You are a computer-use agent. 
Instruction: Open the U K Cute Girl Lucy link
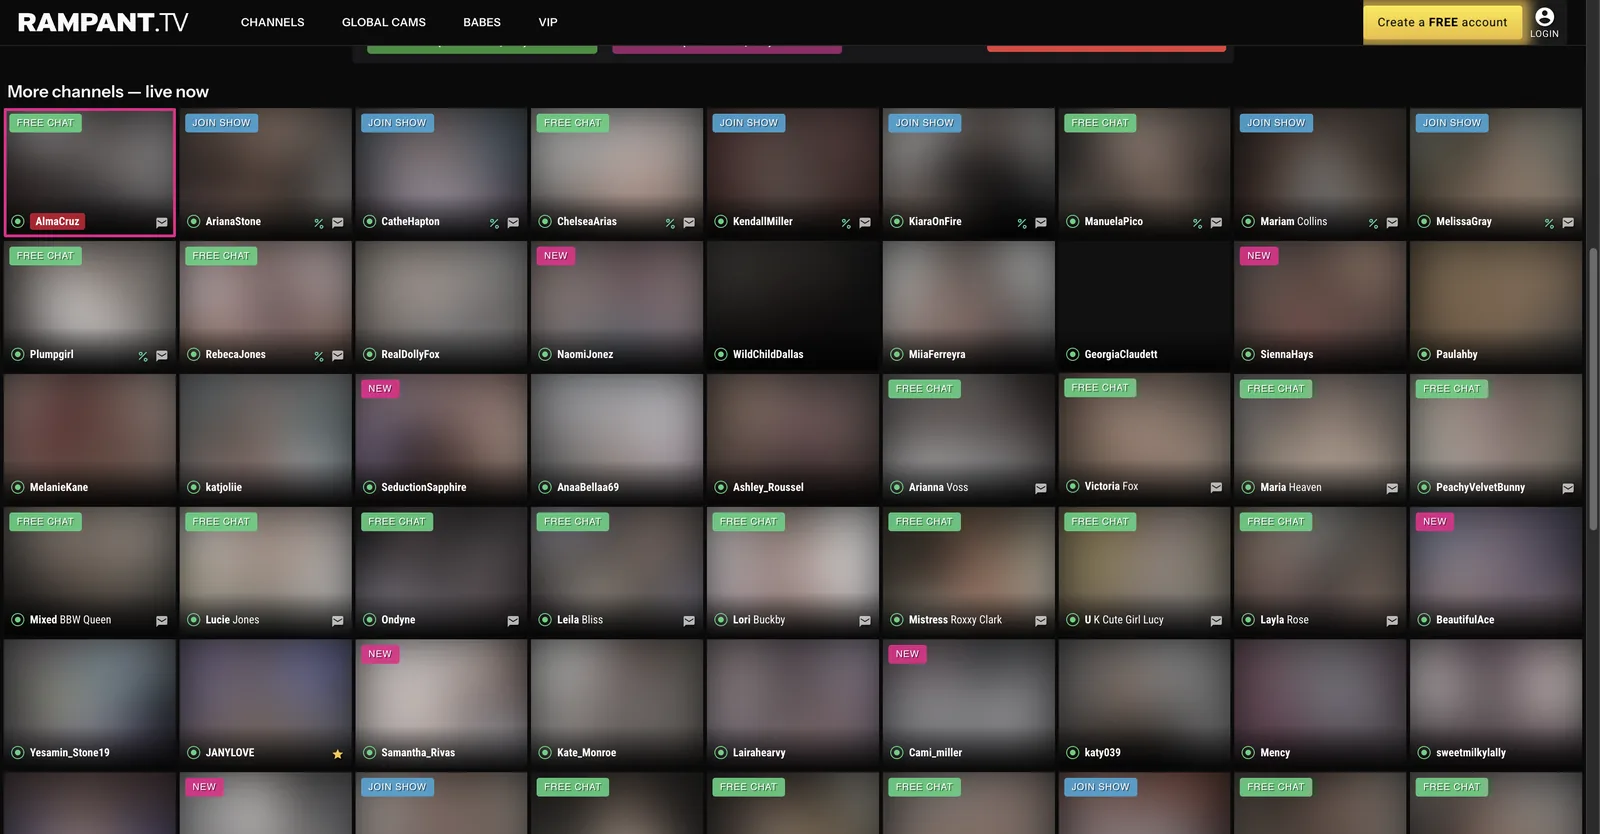(x=1124, y=620)
